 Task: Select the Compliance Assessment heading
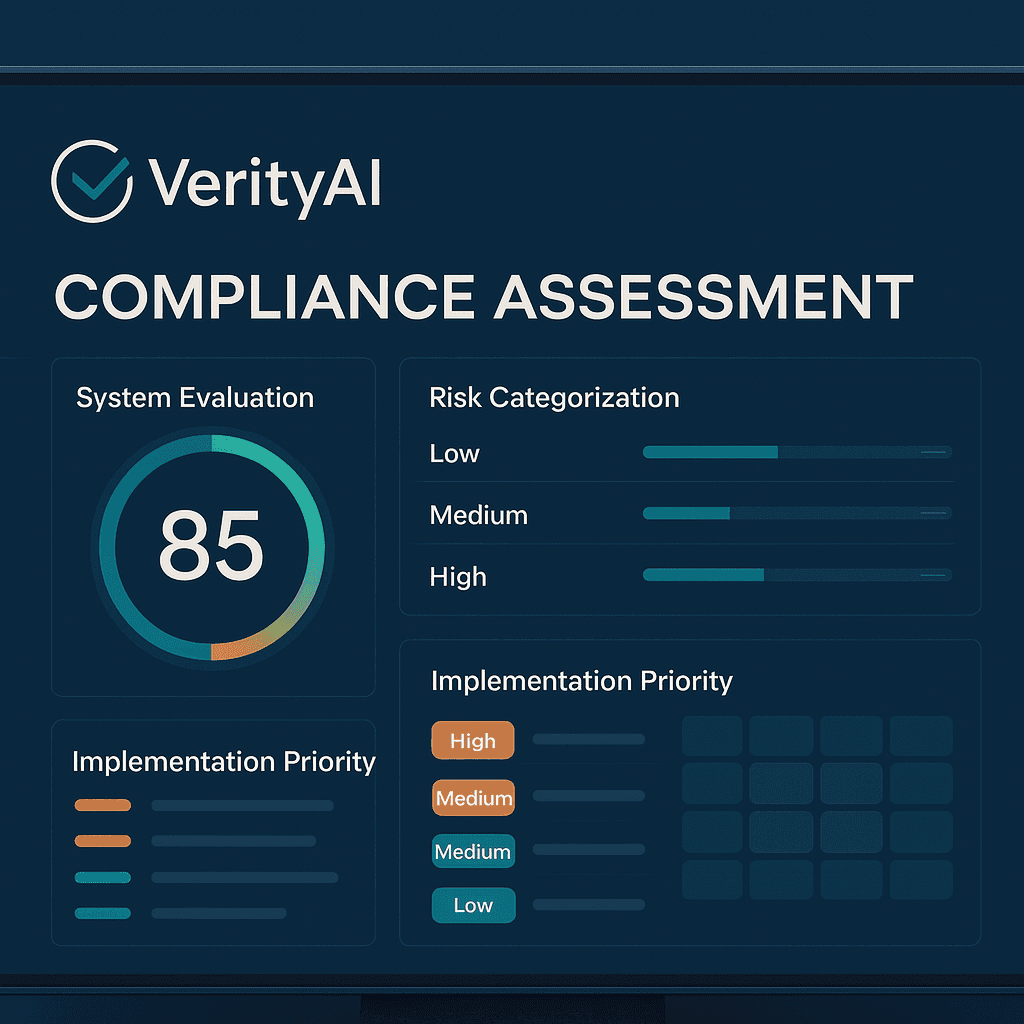point(484,297)
